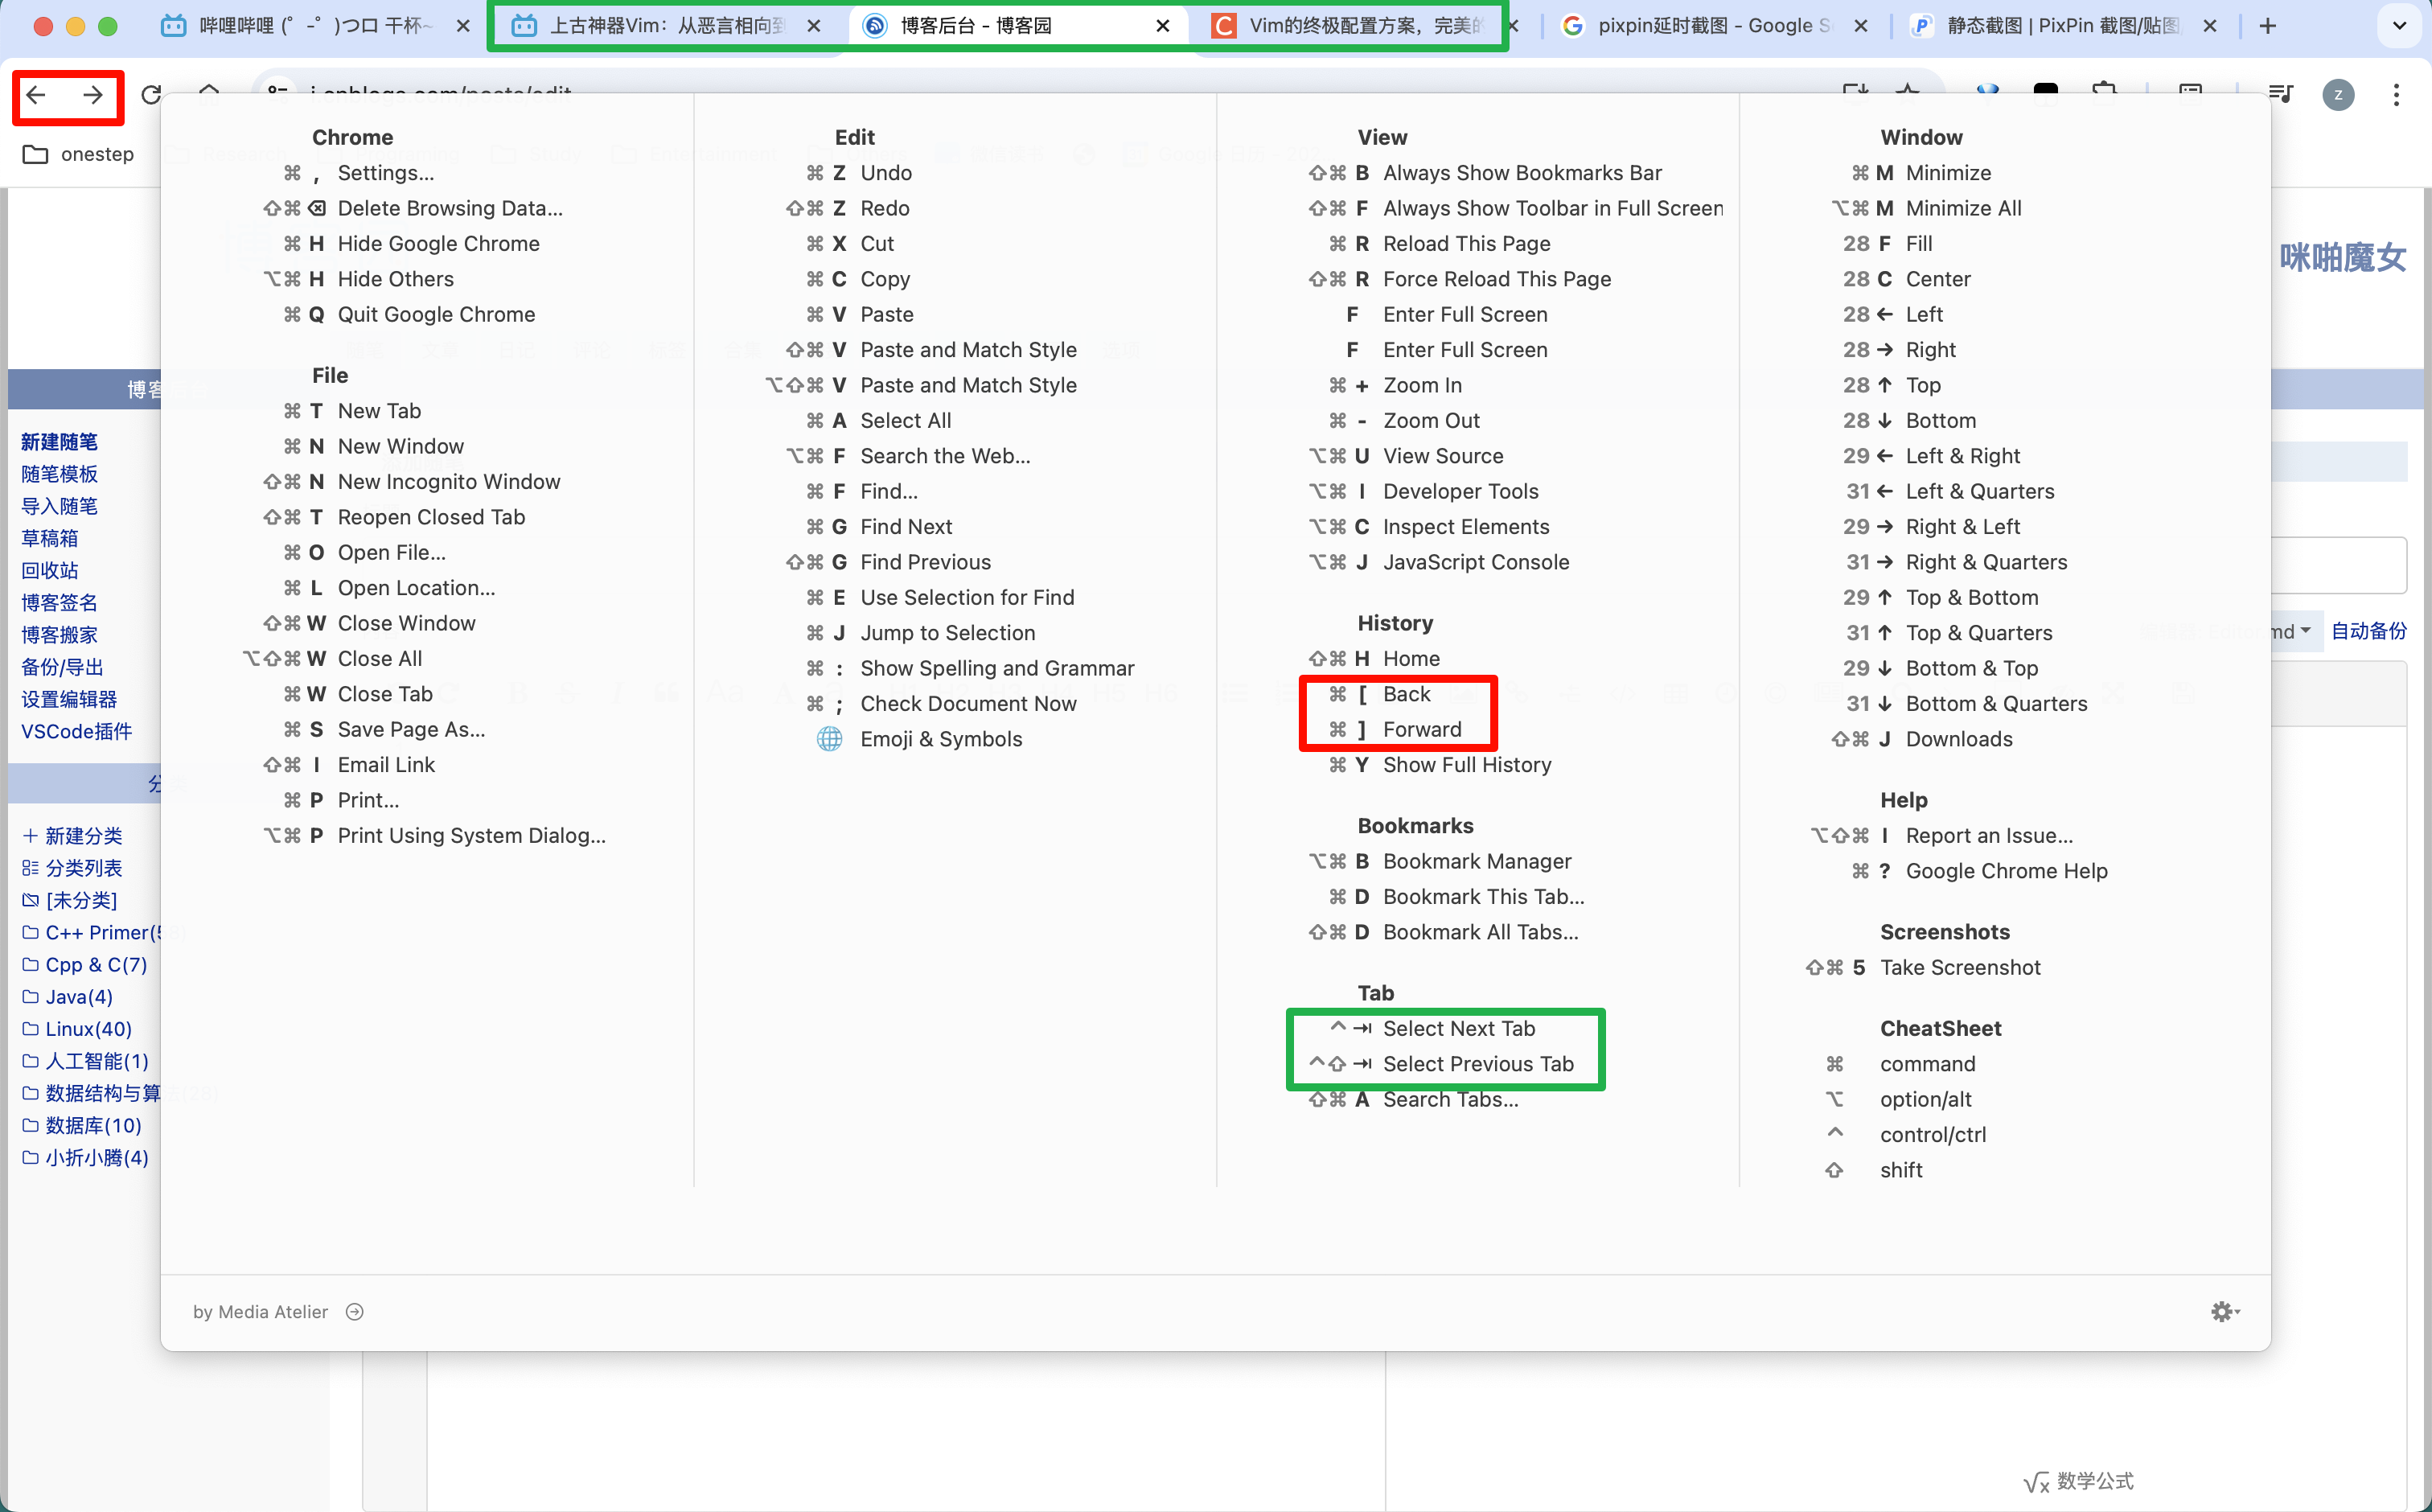Open the 新建随笔 sidebar link
2432x1512 pixels.
(59, 442)
